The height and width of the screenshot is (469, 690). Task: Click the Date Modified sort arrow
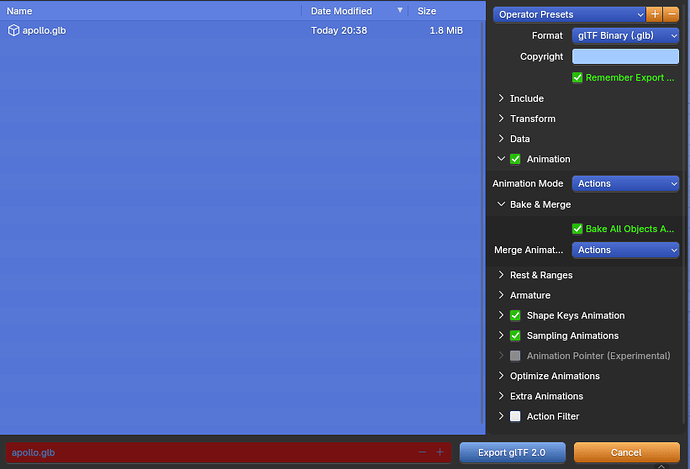pyautogui.click(x=401, y=11)
